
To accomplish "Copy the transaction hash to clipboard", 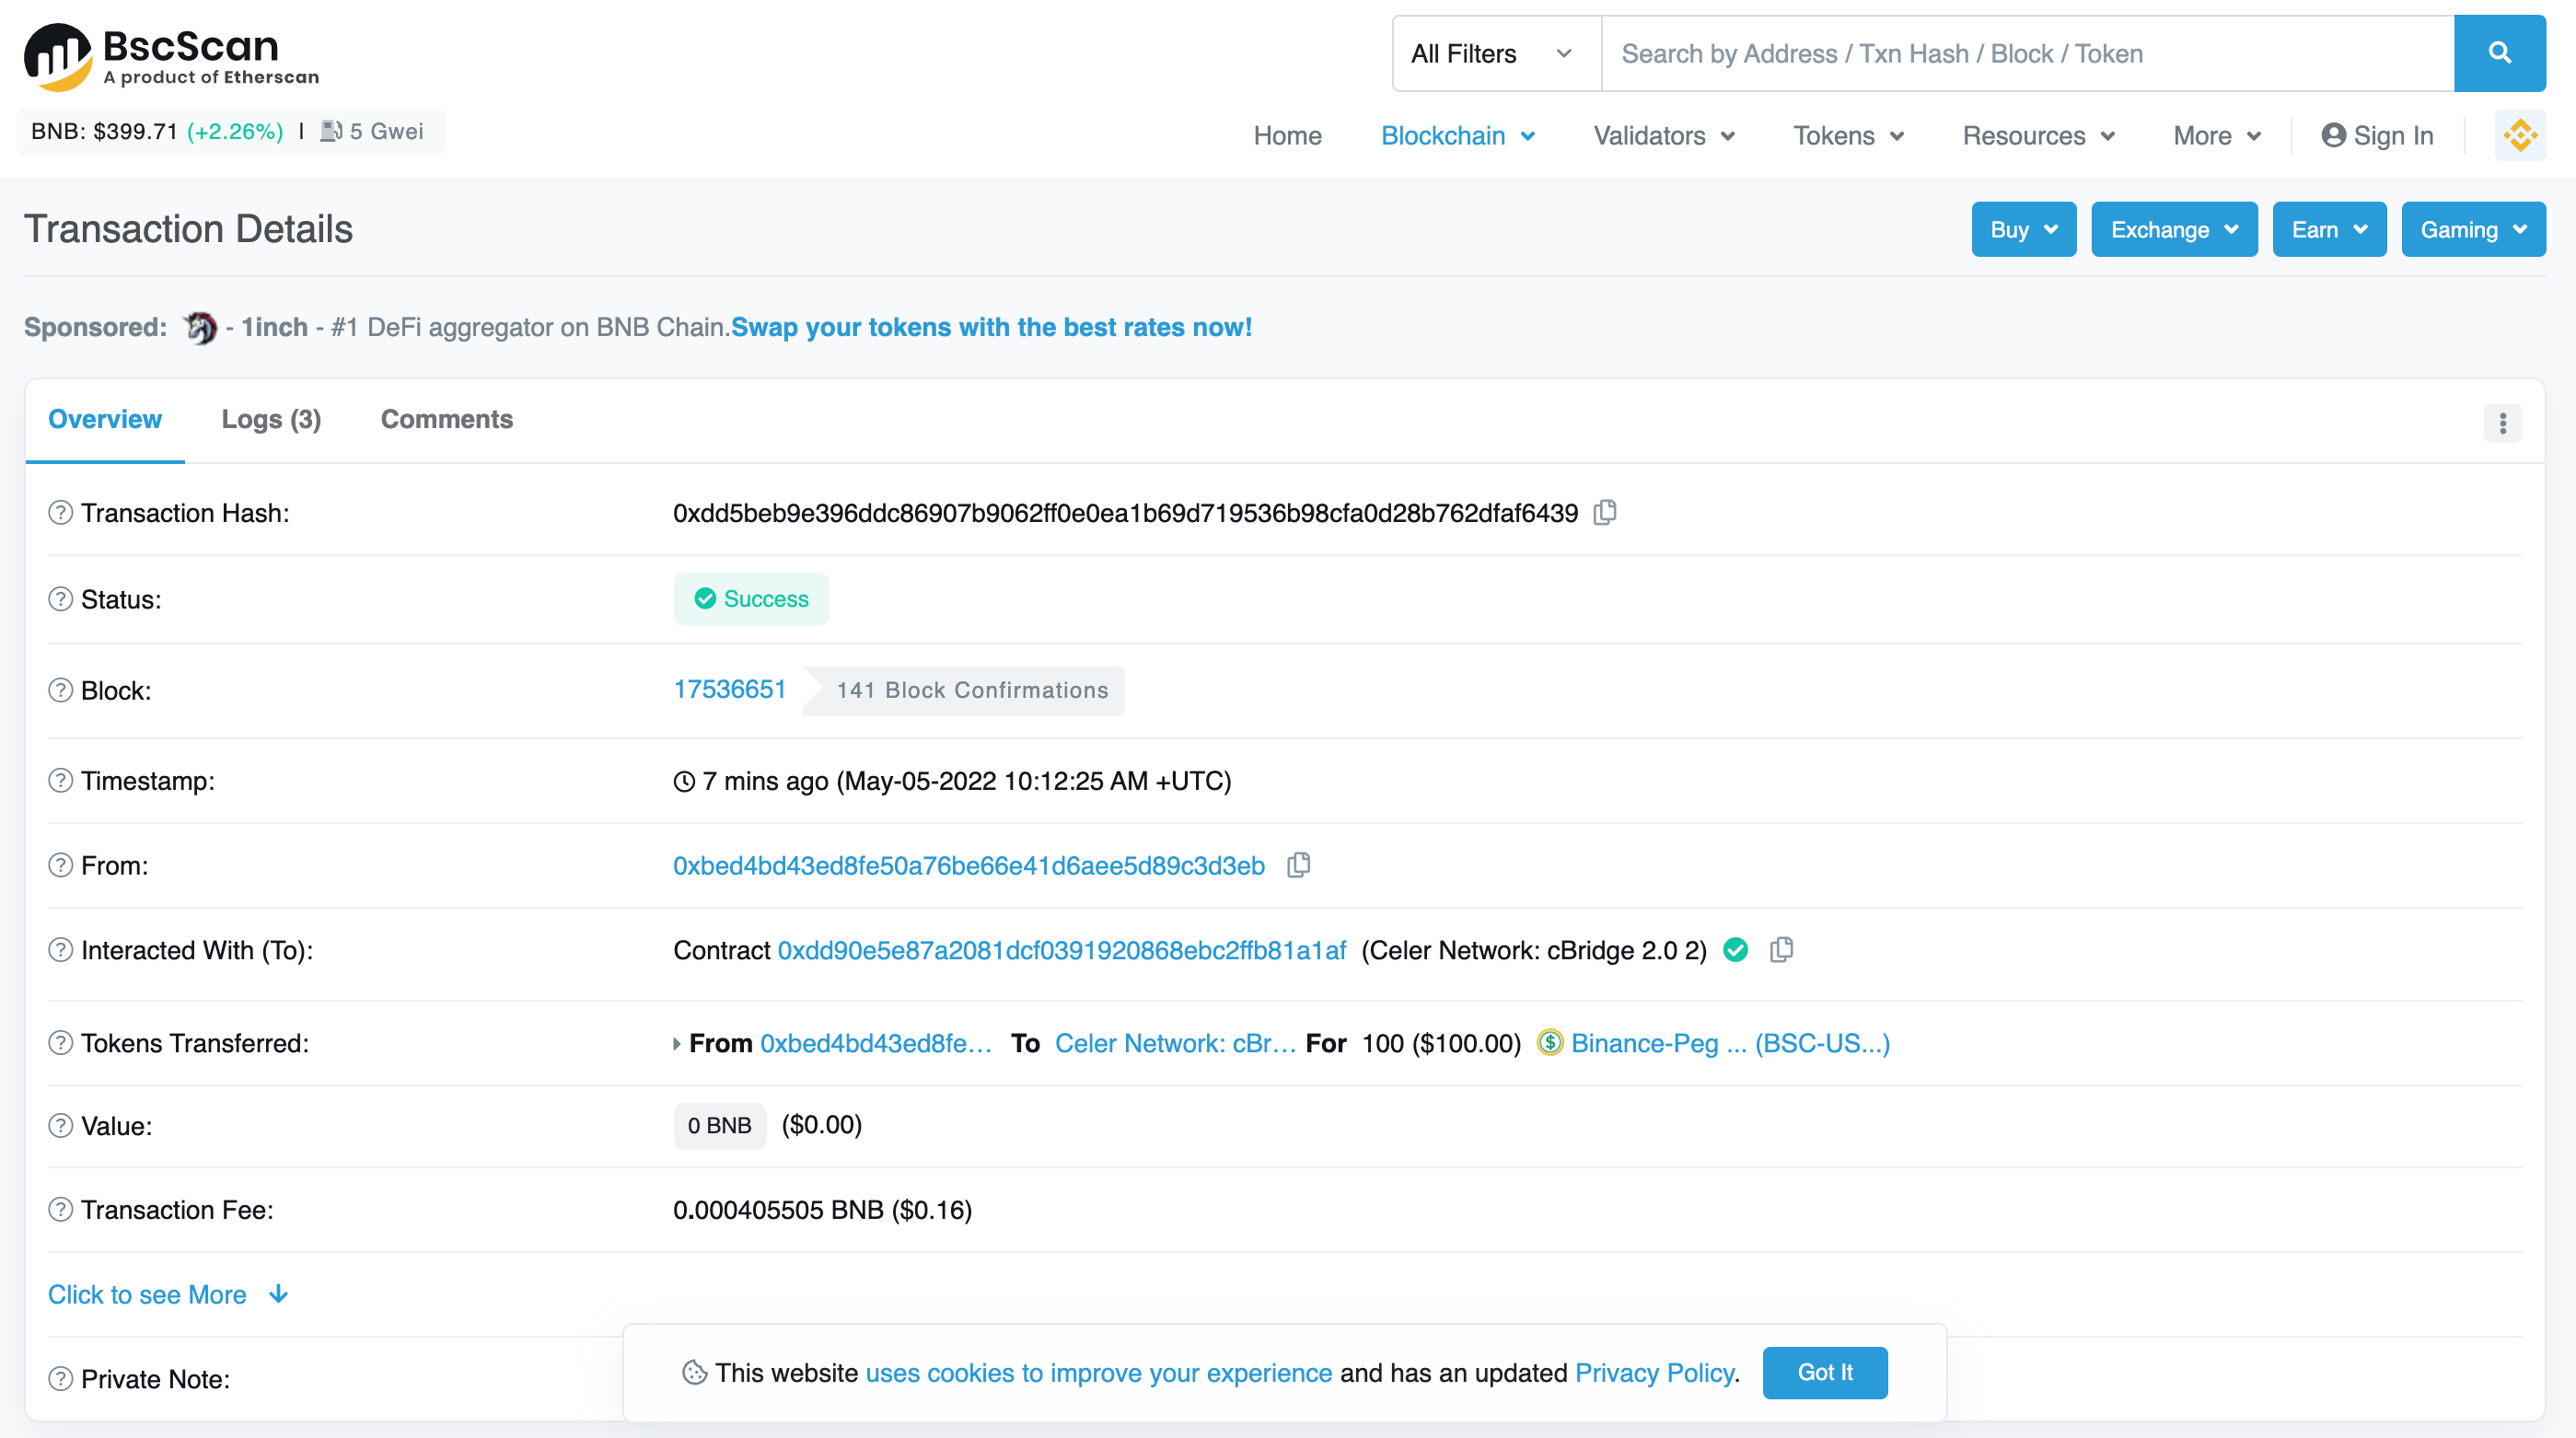I will tap(1605, 513).
